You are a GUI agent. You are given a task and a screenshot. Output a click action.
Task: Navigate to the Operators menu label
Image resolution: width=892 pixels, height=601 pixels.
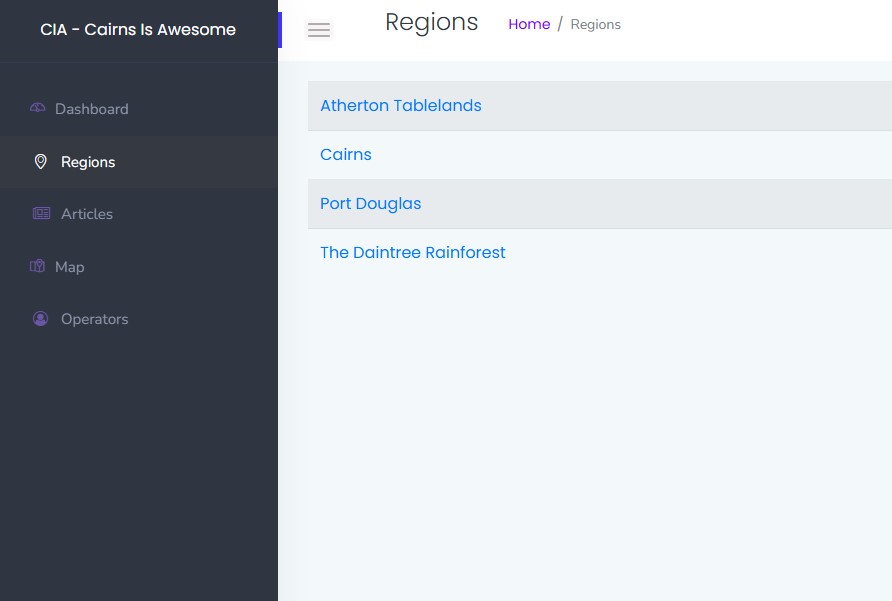95,319
